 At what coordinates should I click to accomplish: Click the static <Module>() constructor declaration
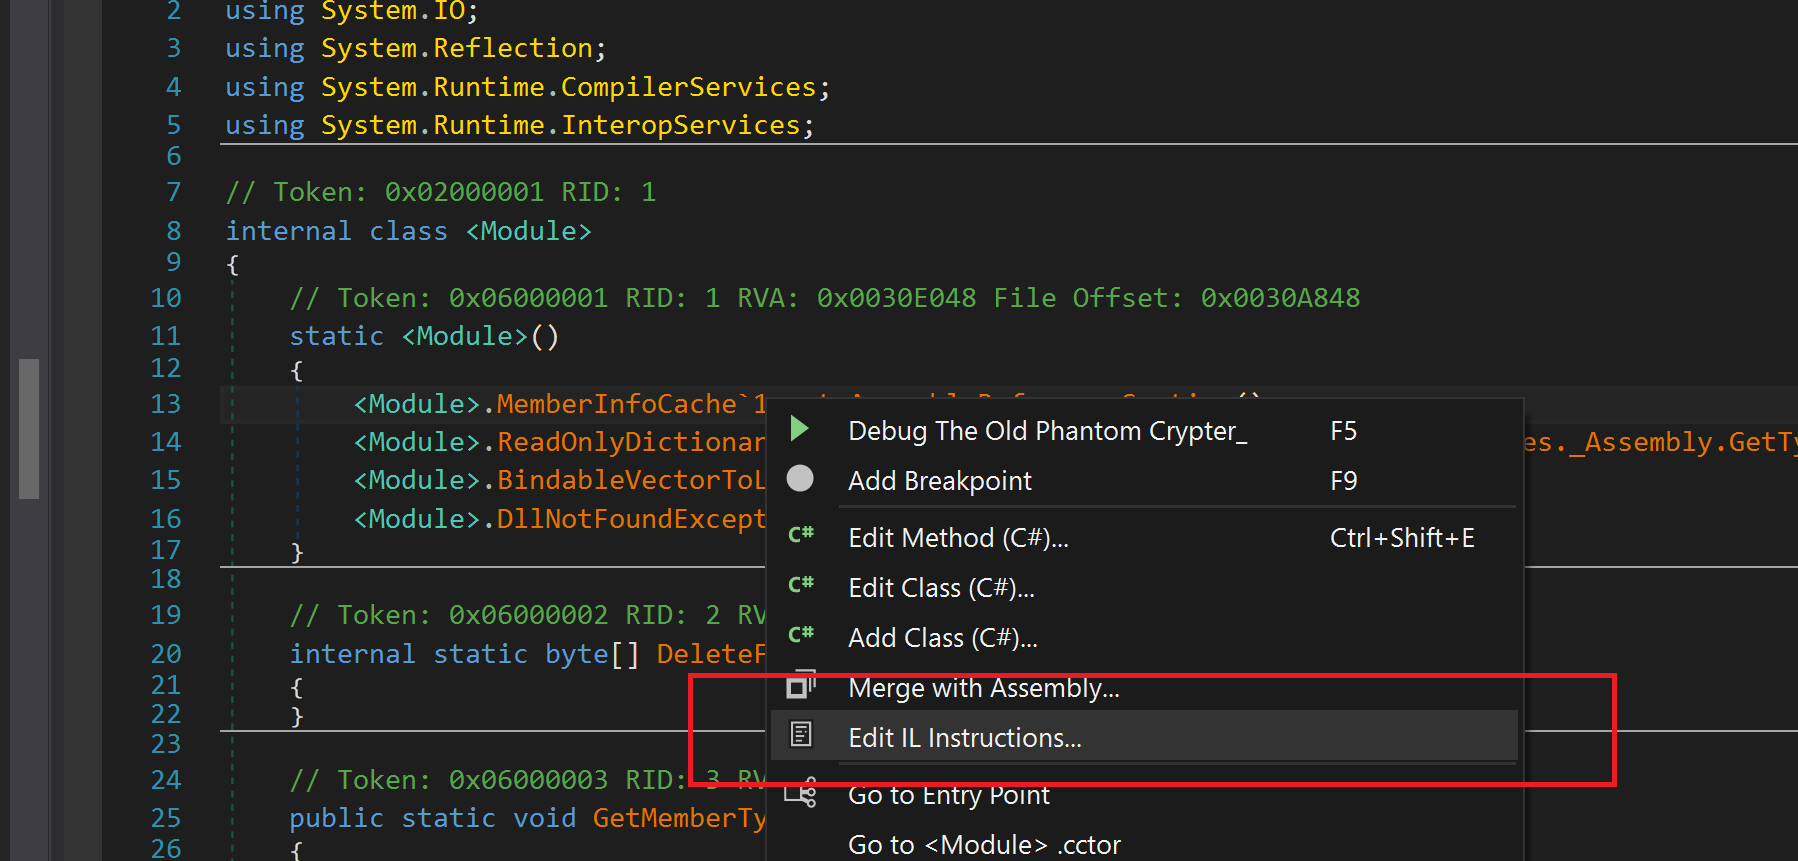pyautogui.click(x=424, y=336)
